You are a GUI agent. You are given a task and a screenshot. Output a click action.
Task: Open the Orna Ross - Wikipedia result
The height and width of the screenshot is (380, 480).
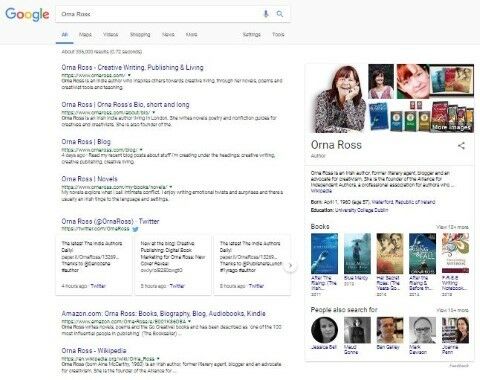pyautogui.click(x=94, y=351)
